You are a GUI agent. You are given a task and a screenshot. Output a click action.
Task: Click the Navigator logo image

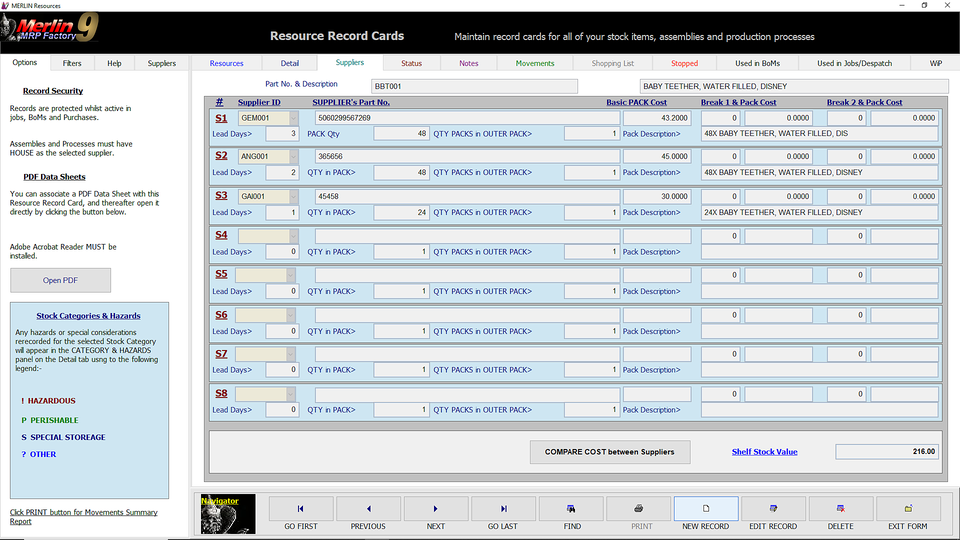(228, 514)
